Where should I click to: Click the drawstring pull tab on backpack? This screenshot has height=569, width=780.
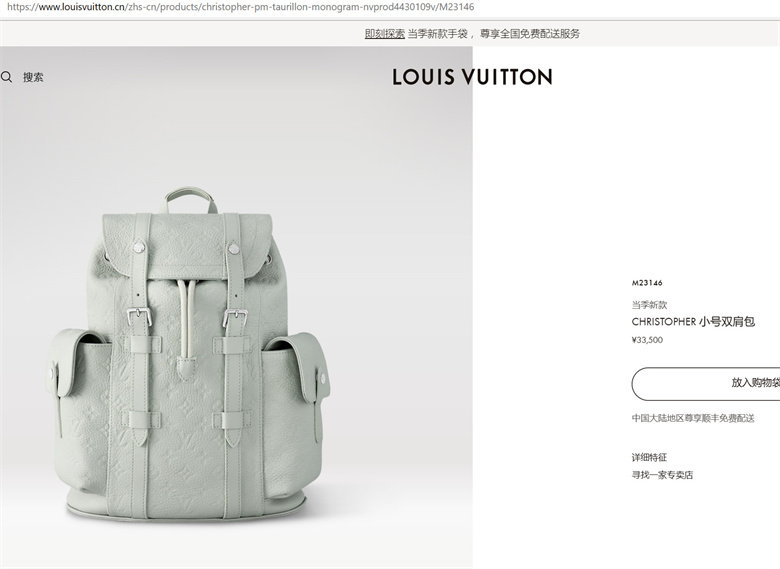coord(185,369)
